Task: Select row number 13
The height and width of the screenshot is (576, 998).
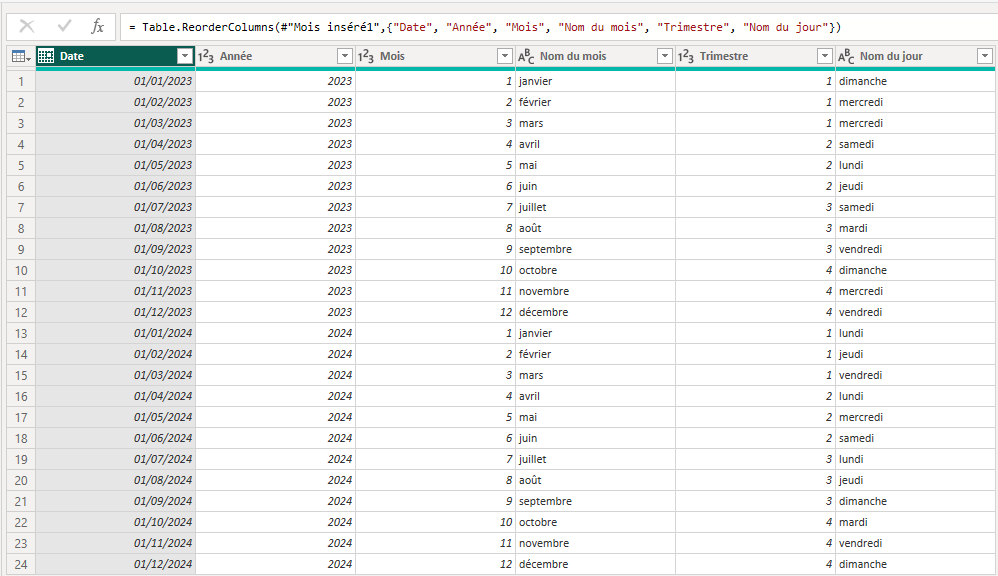Action: click(20, 333)
